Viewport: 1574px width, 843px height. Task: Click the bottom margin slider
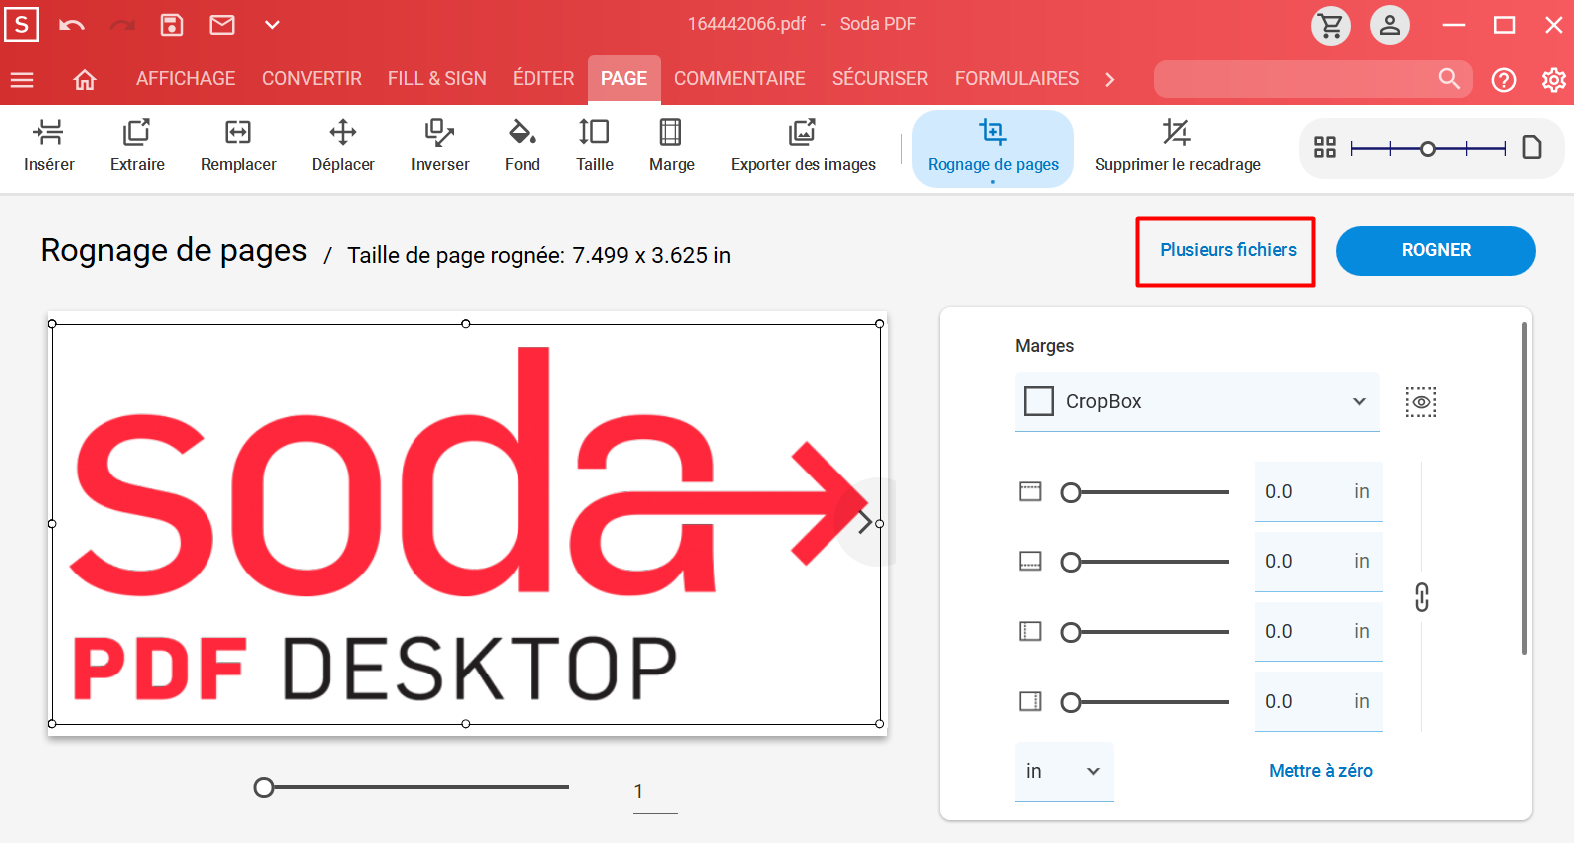click(1145, 562)
